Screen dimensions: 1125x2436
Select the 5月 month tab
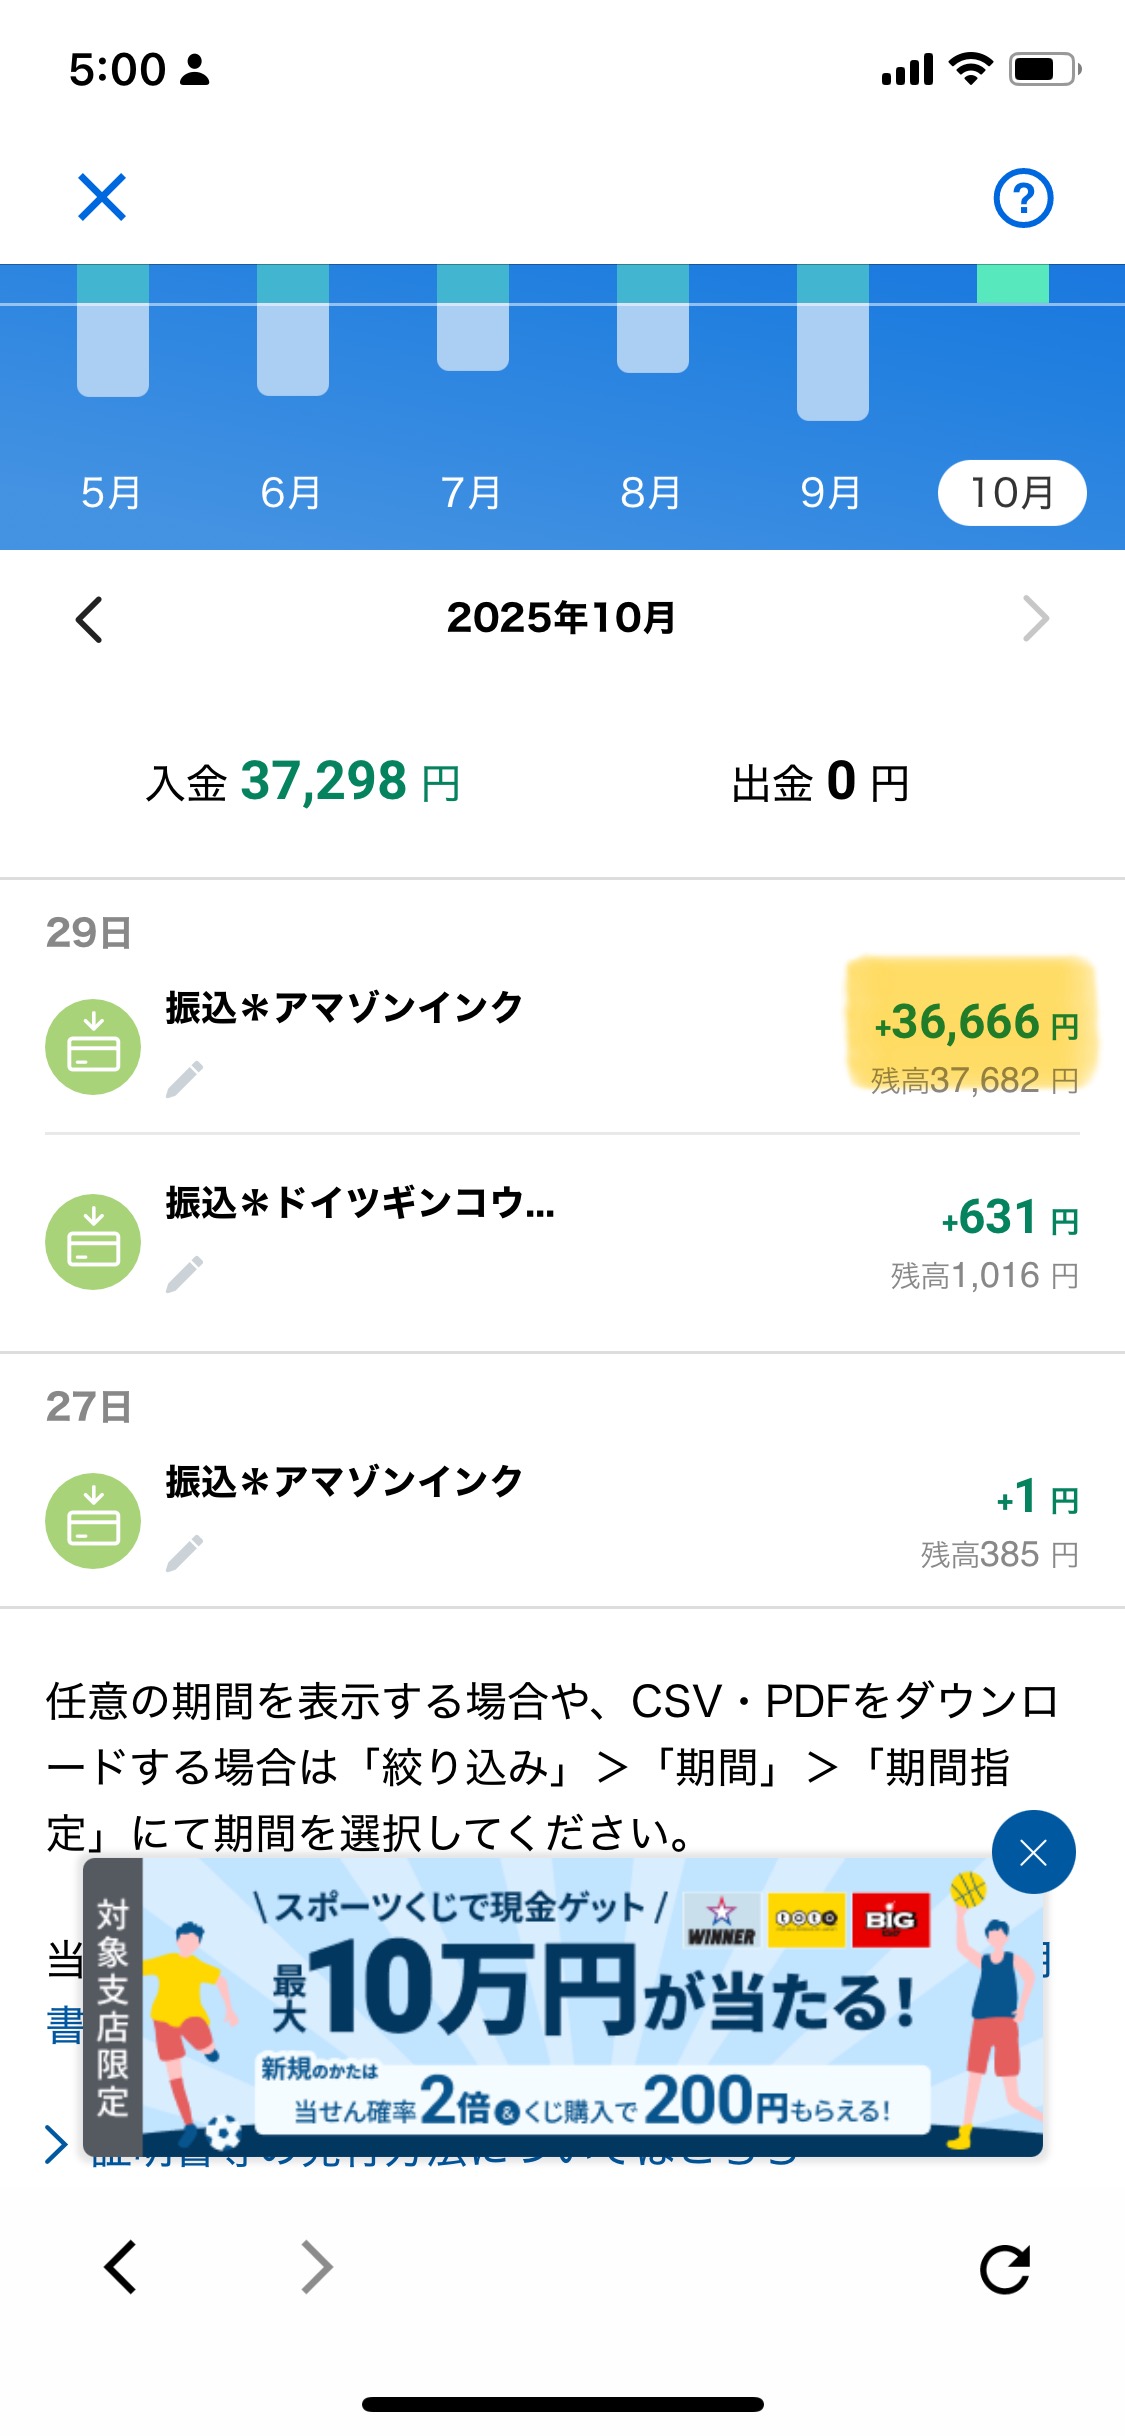[x=111, y=493]
